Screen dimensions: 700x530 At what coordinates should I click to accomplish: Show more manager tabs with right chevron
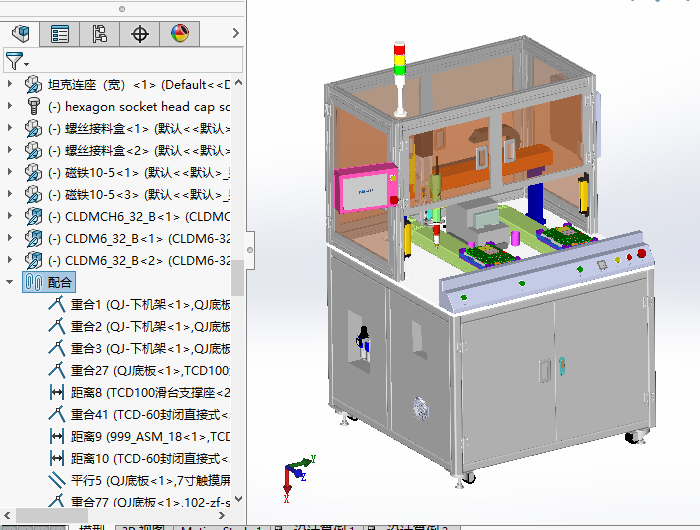click(236, 33)
